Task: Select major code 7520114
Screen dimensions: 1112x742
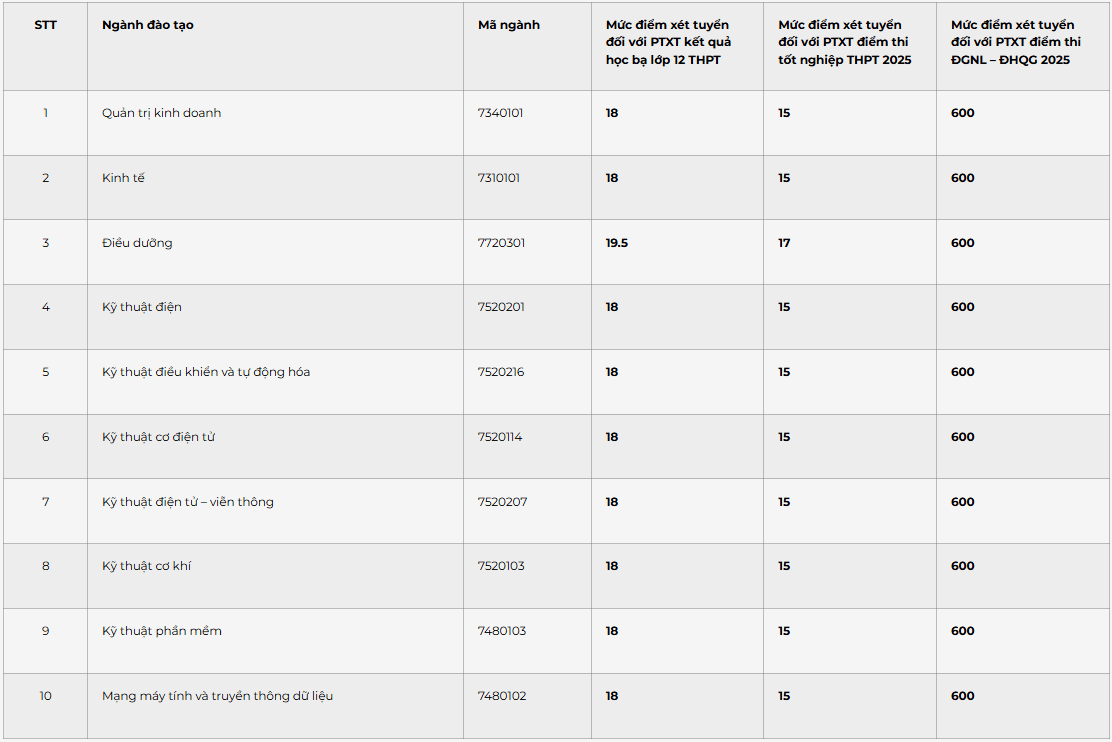Action: click(500, 437)
